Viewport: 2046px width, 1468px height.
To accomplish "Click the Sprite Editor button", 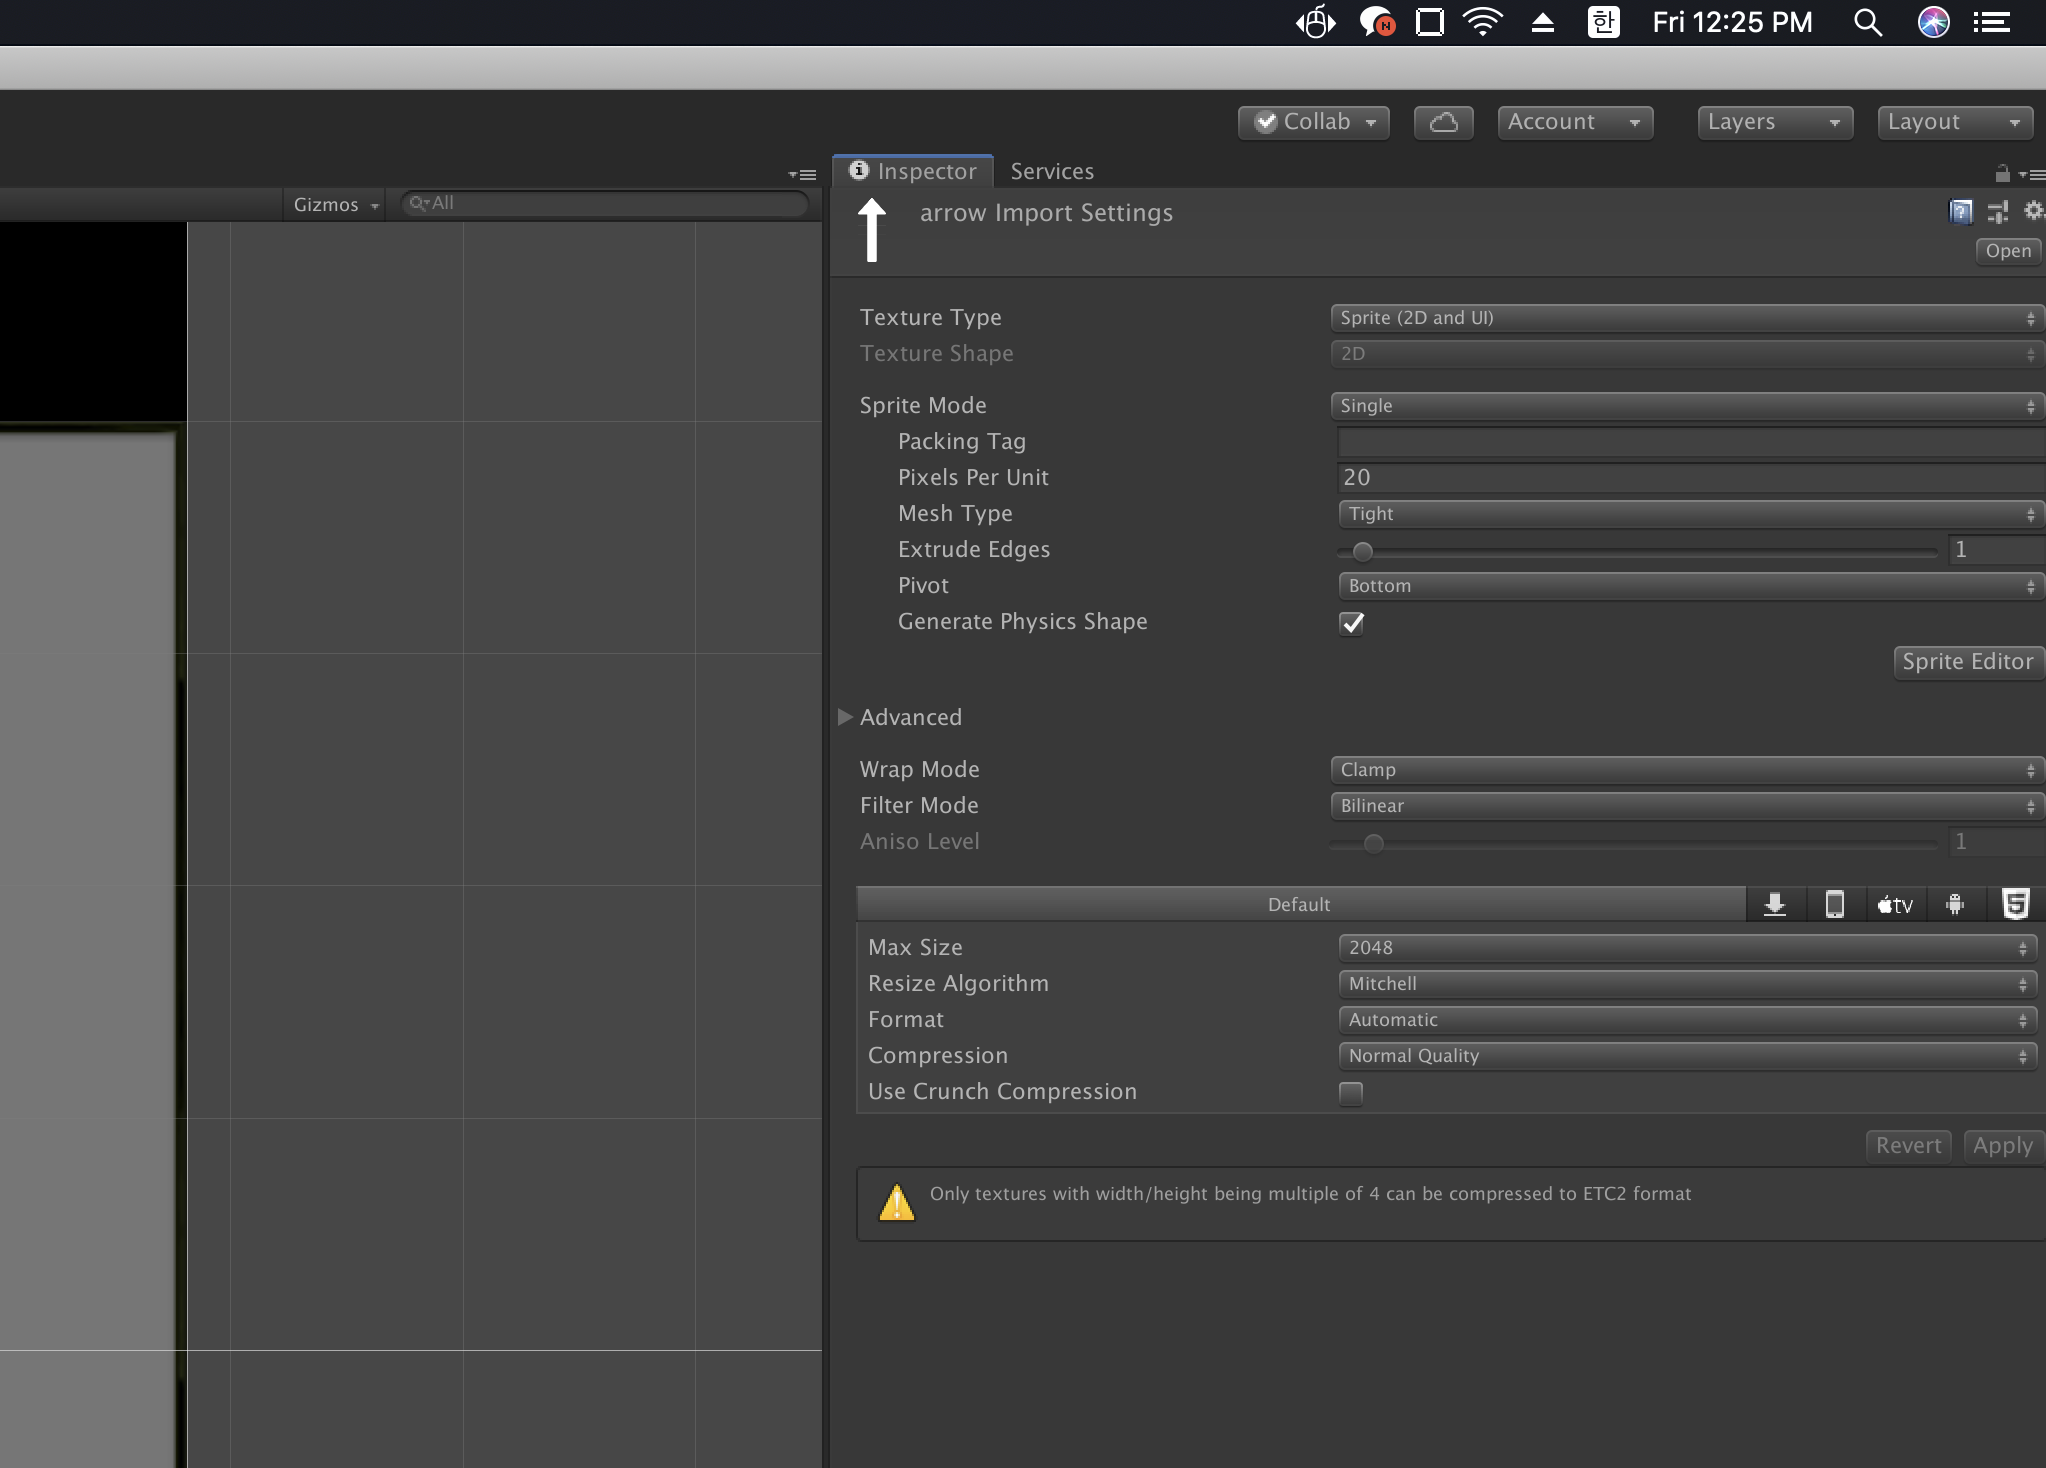I will pyautogui.click(x=1967, y=662).
